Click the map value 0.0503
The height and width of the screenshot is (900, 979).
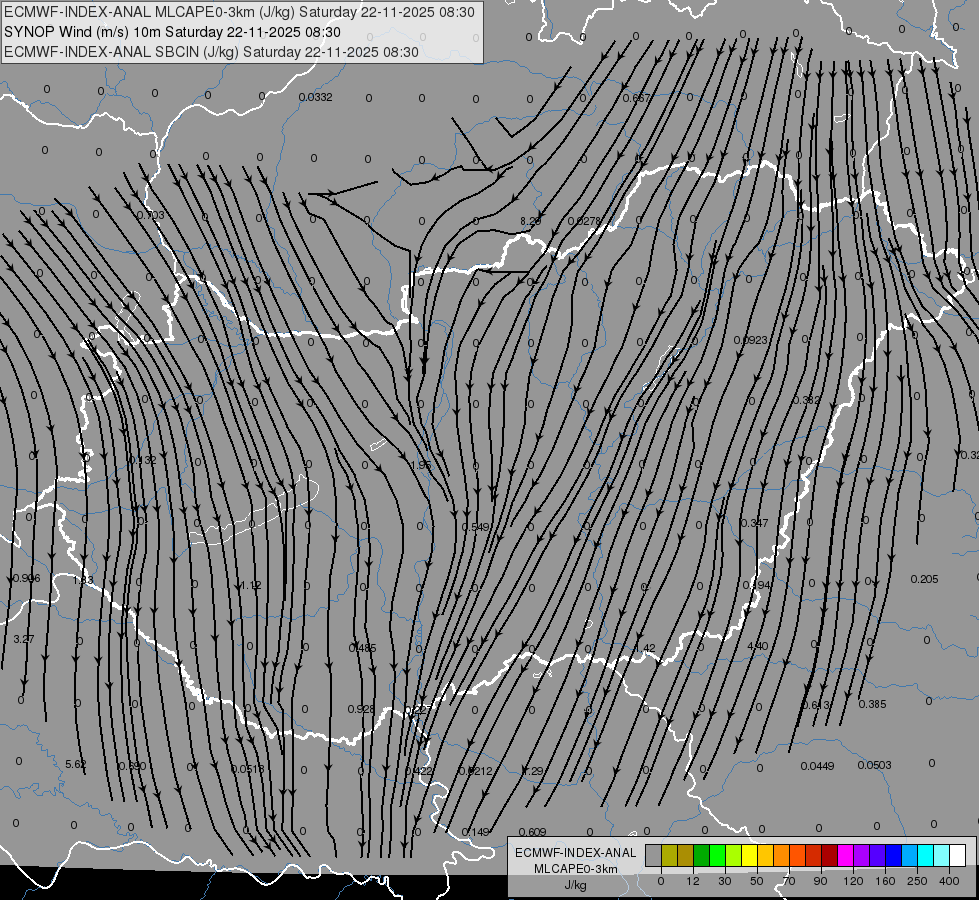874,765
